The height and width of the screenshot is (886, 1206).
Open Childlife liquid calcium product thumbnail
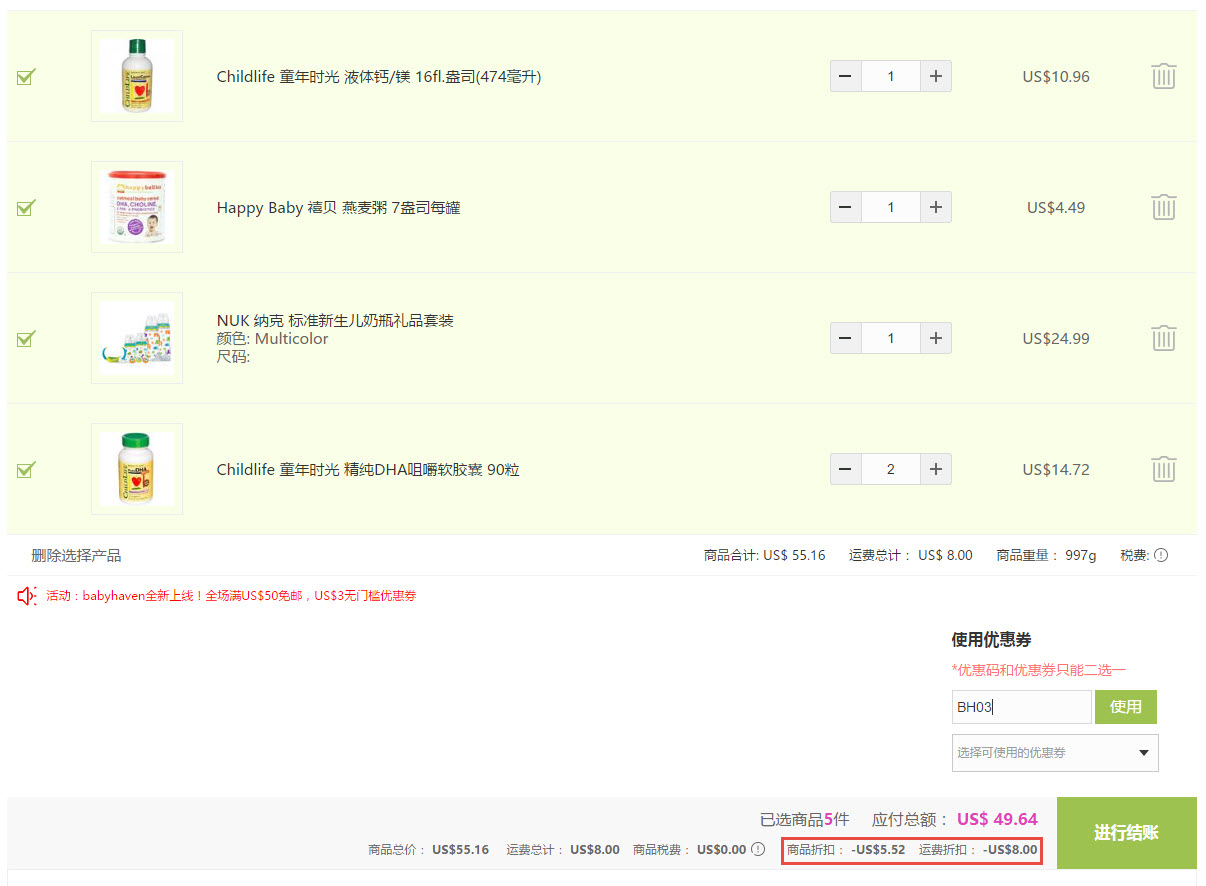(x=137, y=76)
